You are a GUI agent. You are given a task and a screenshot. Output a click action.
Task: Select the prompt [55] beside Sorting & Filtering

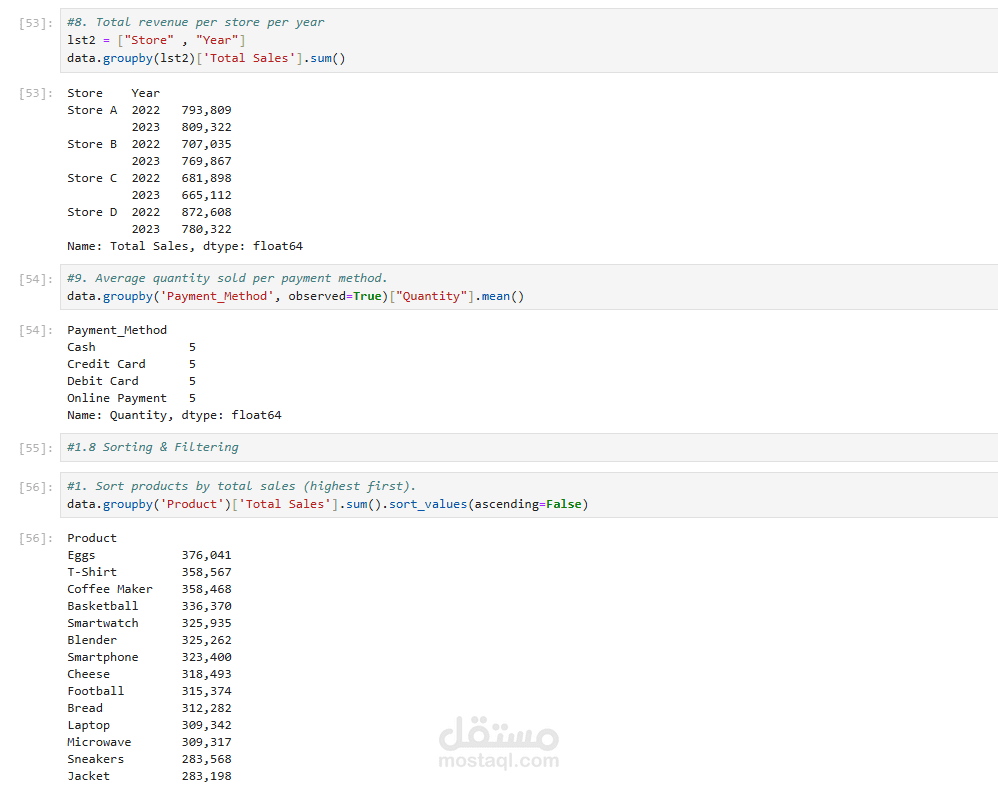(x=36, y=448)
